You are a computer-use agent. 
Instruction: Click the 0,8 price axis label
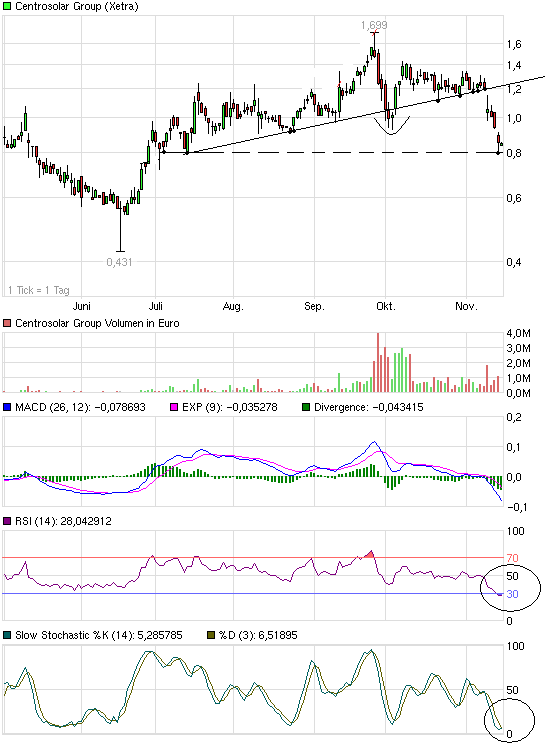[514, 153]
